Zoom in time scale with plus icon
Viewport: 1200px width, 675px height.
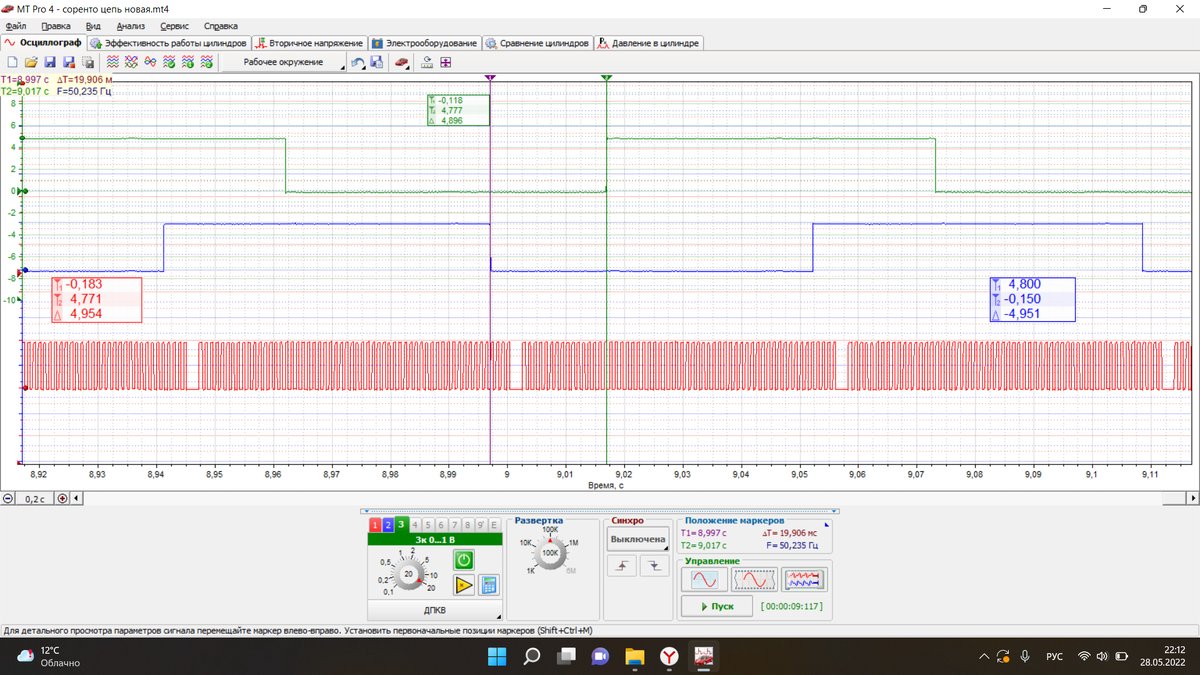(62, 498)
